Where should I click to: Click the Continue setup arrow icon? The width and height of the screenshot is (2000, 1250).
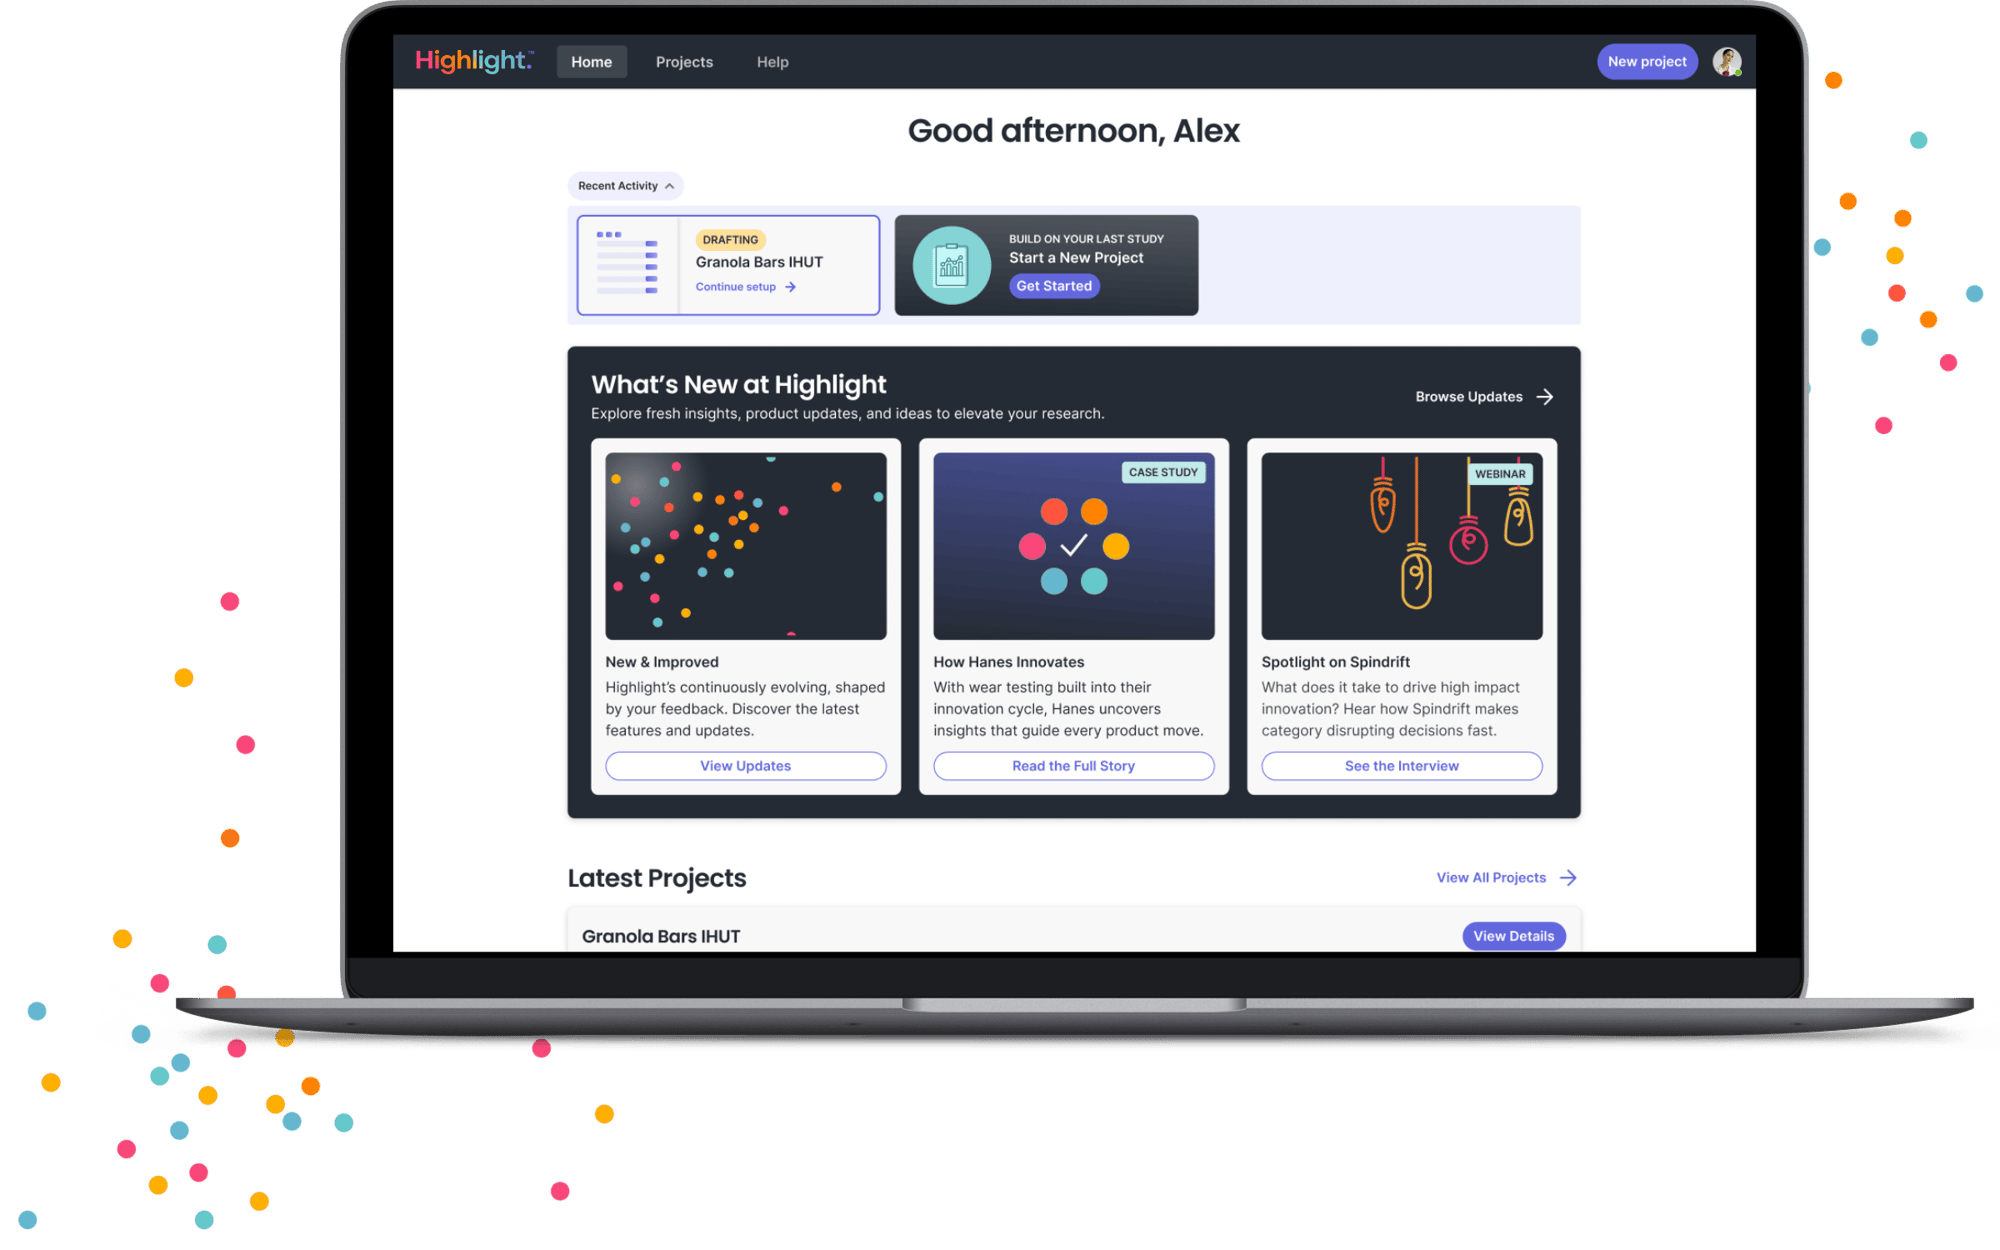pos(791,287)
